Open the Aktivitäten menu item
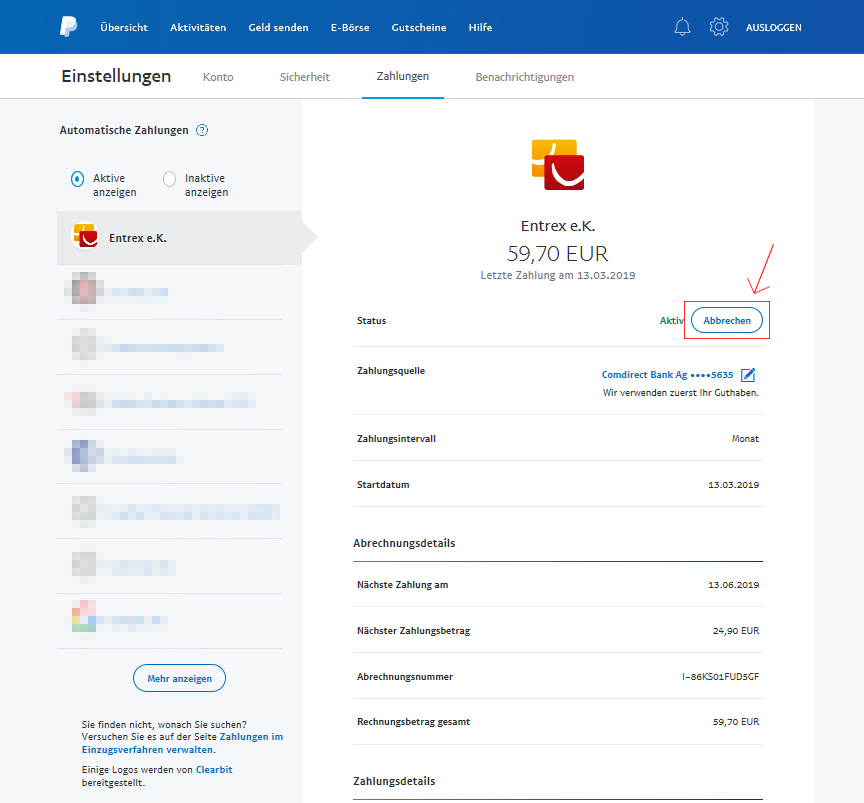Image resolution: width=864 pixels, height=803 pixels. 198,27
